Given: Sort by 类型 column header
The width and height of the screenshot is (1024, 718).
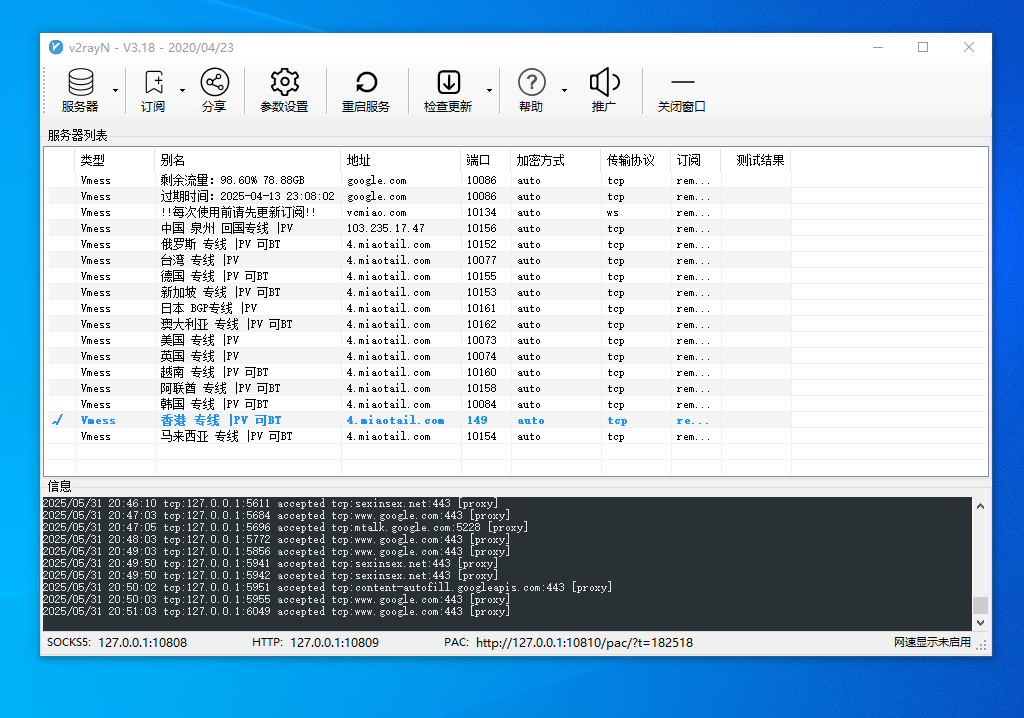Looking at the screenshot, I should [115, 160].
